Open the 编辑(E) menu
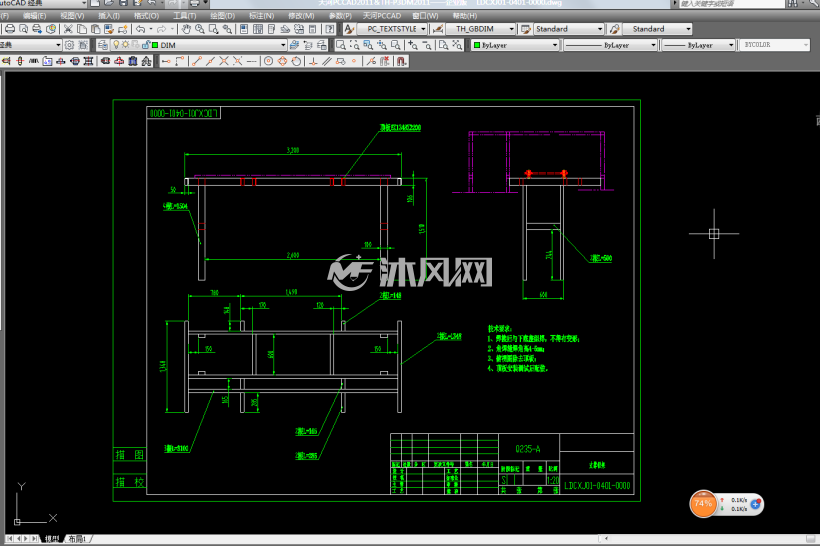Viewport: 820px width, 546px height. (34, 16)
